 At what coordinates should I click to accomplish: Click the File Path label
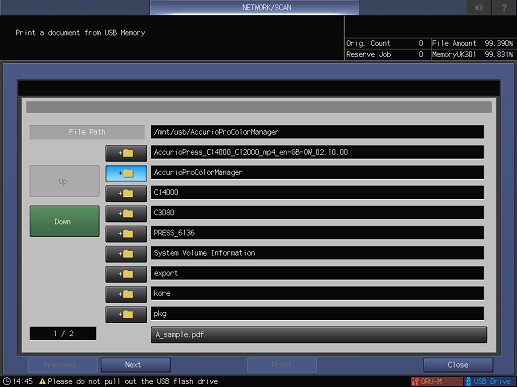87,132
